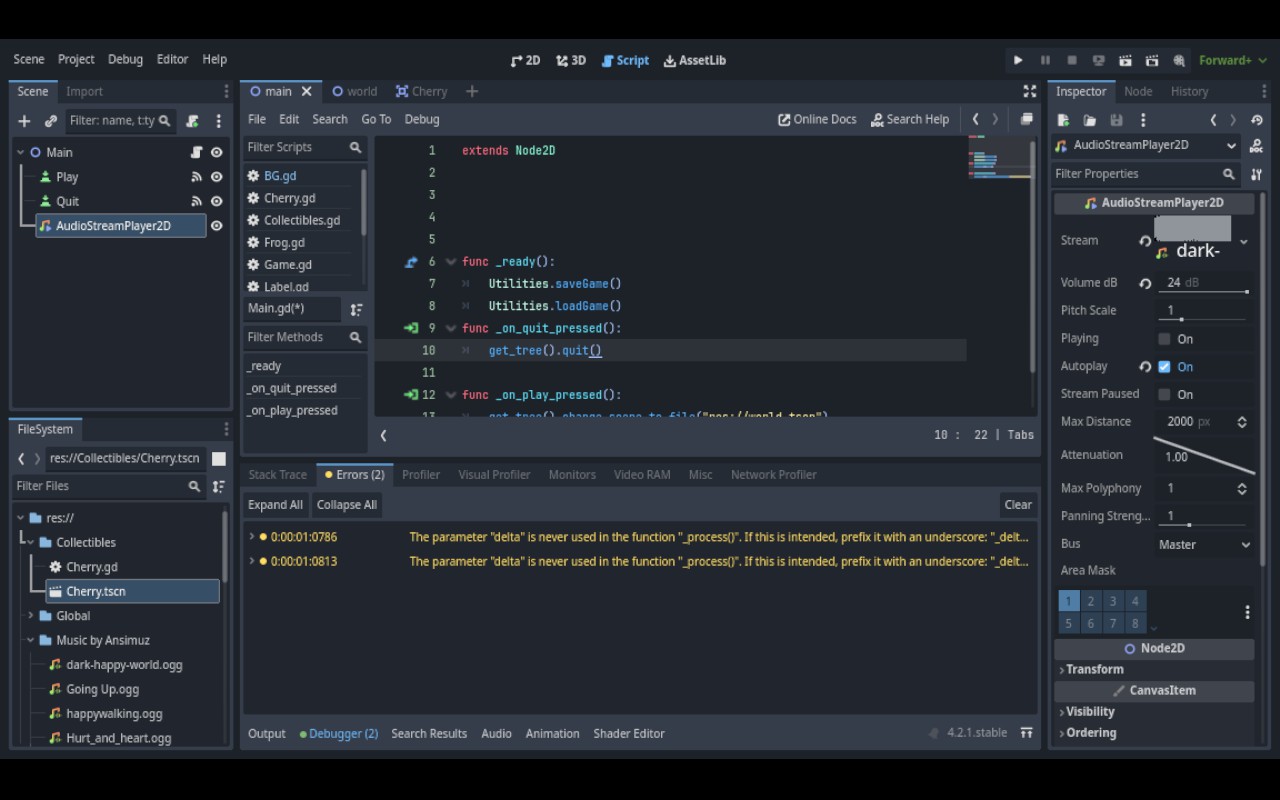Click the float script editor window icon
Screen dimensions: 1280x800
pyautogui.click(x=1026, y=119)
